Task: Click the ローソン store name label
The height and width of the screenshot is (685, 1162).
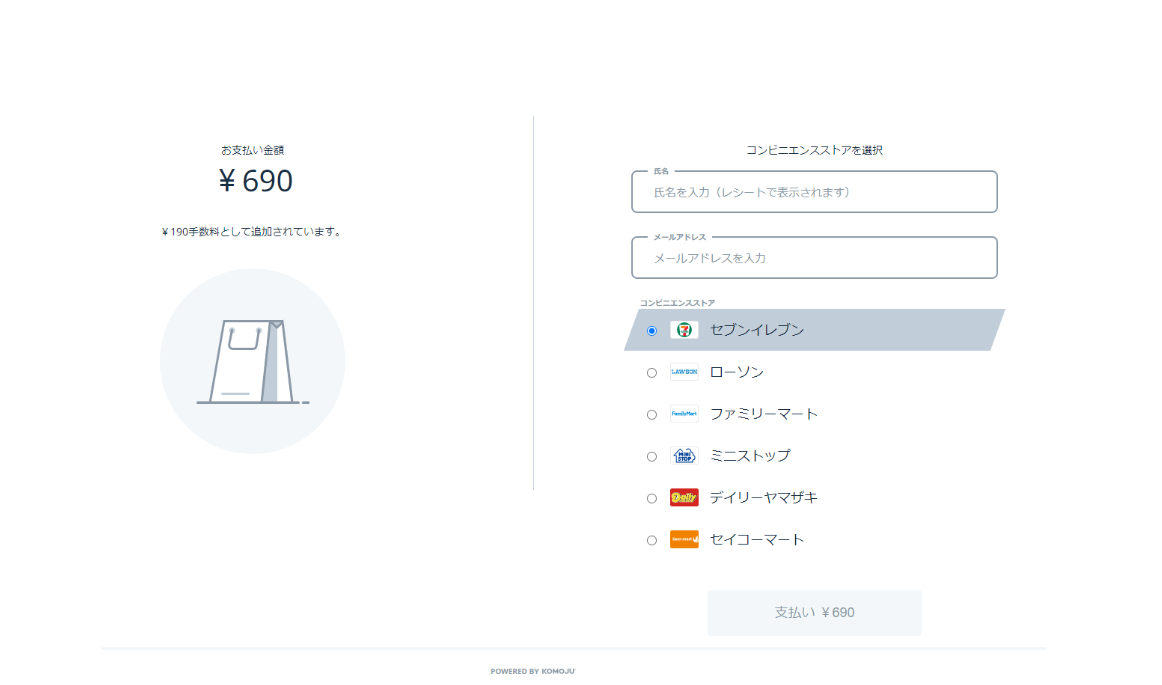Action: pyautogui.click(x=736, y=372)
